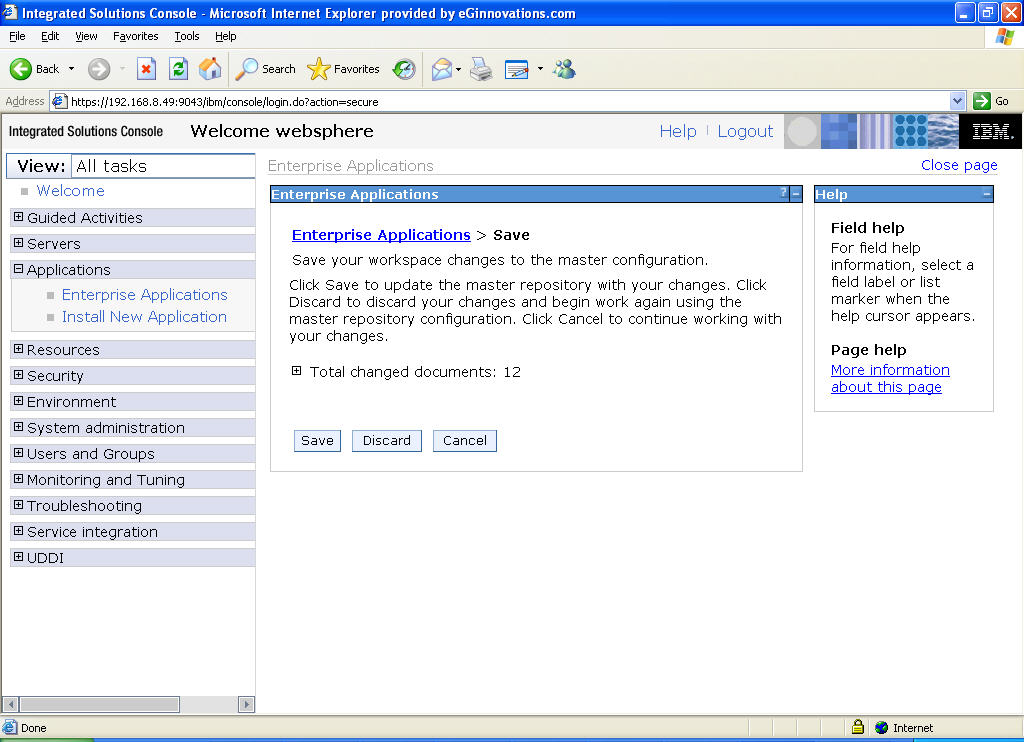Open the Messenger people icon
This screenshot has width=1024, height=742.
564,69
